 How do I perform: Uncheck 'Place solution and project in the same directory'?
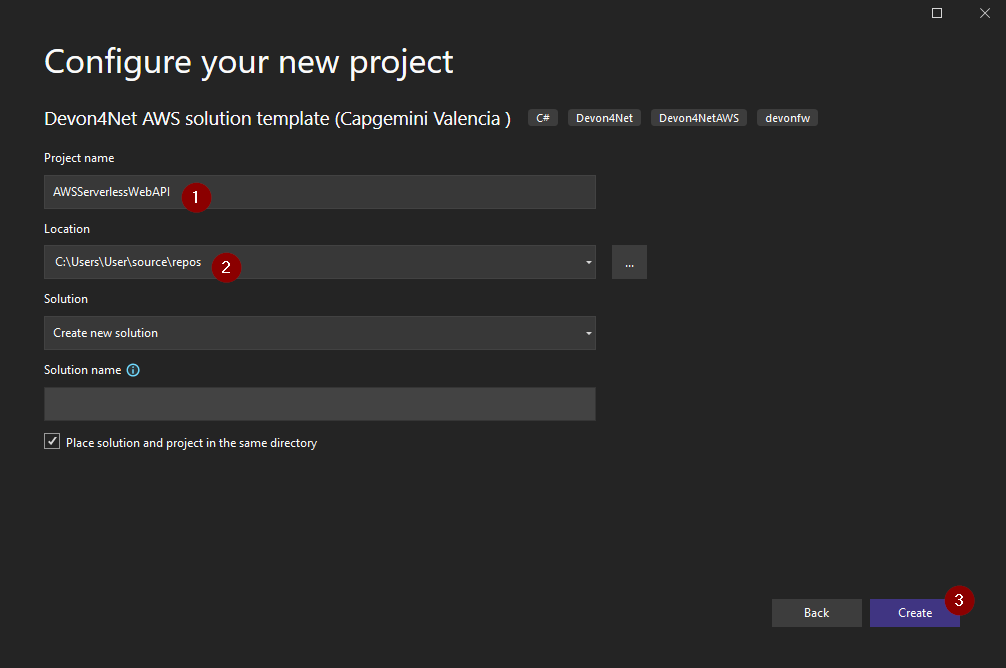51,440
